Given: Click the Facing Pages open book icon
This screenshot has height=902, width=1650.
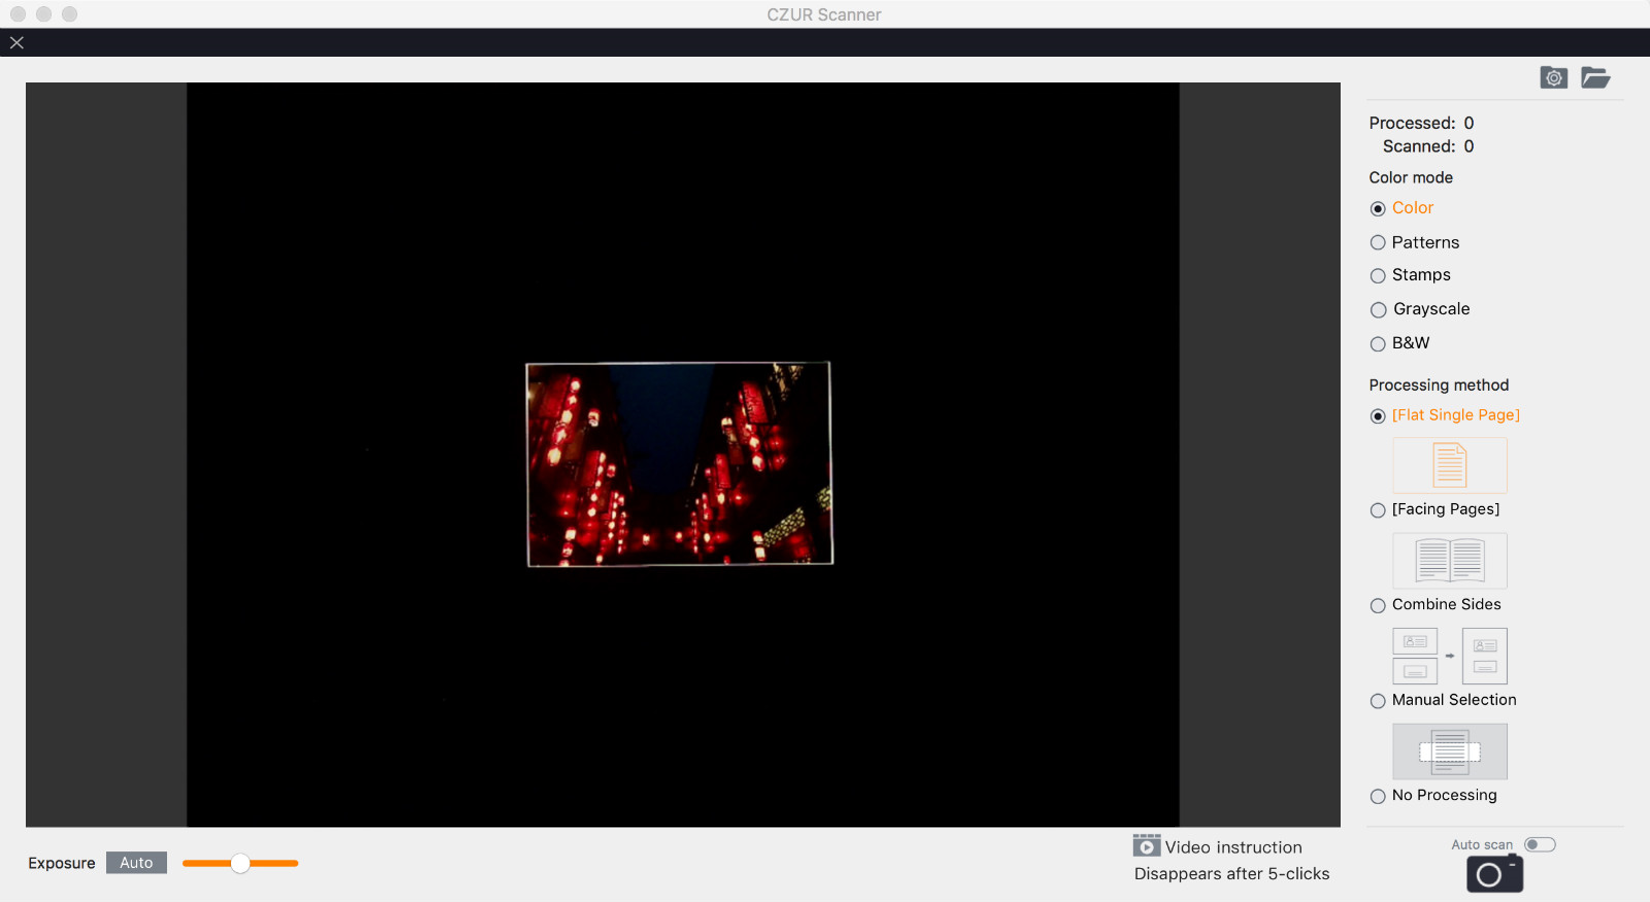Looking at the screenshot, I should (x=1449, y=560).
